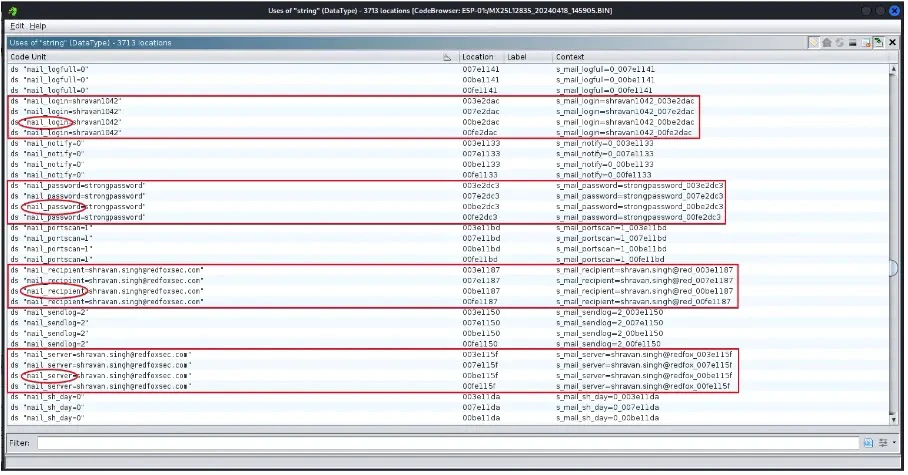Open the Edit menu
Screen dimensions: 908x475
click(17, 25)
